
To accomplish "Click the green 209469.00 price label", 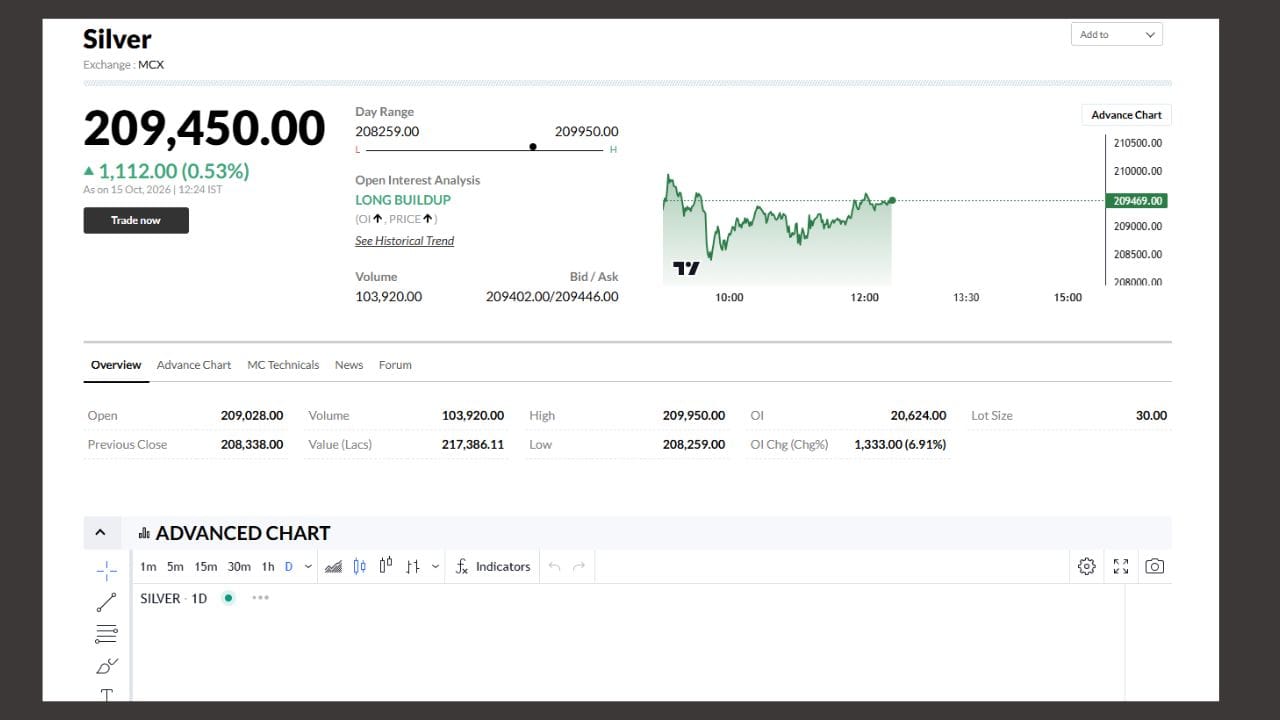I will tap(1137, 201).
